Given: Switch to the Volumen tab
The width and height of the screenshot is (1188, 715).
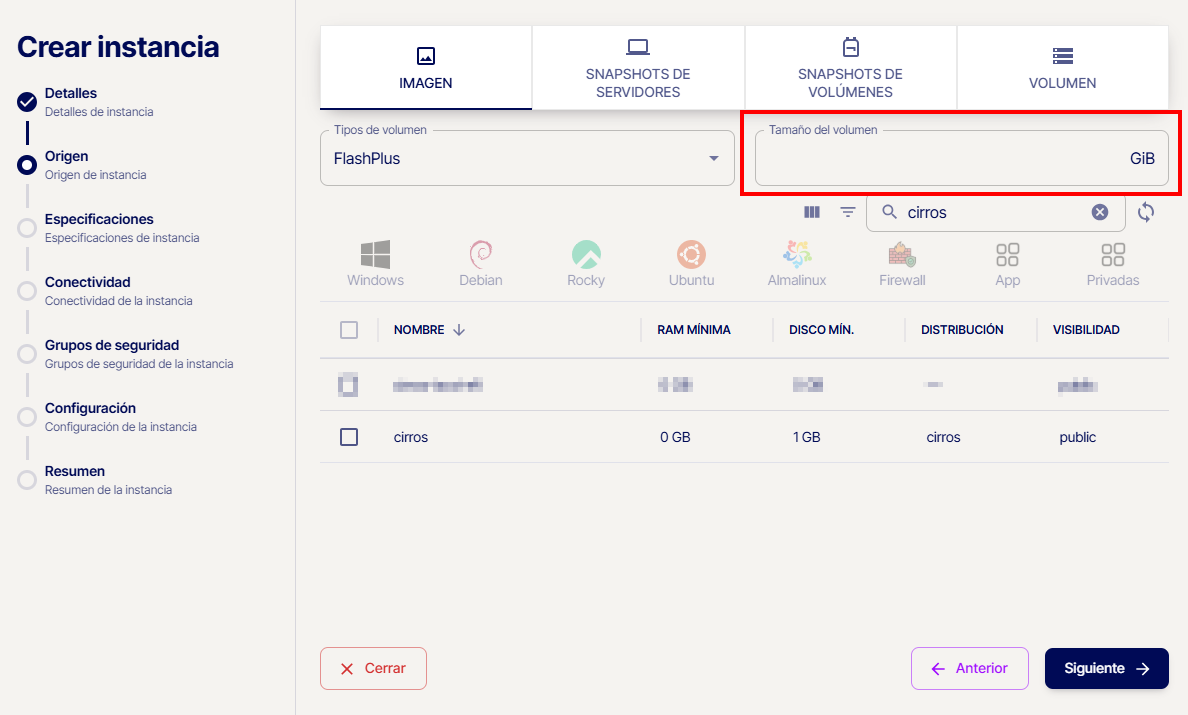Looking at the screenshot, I should pyautogui.click(x=1062, y=68).
